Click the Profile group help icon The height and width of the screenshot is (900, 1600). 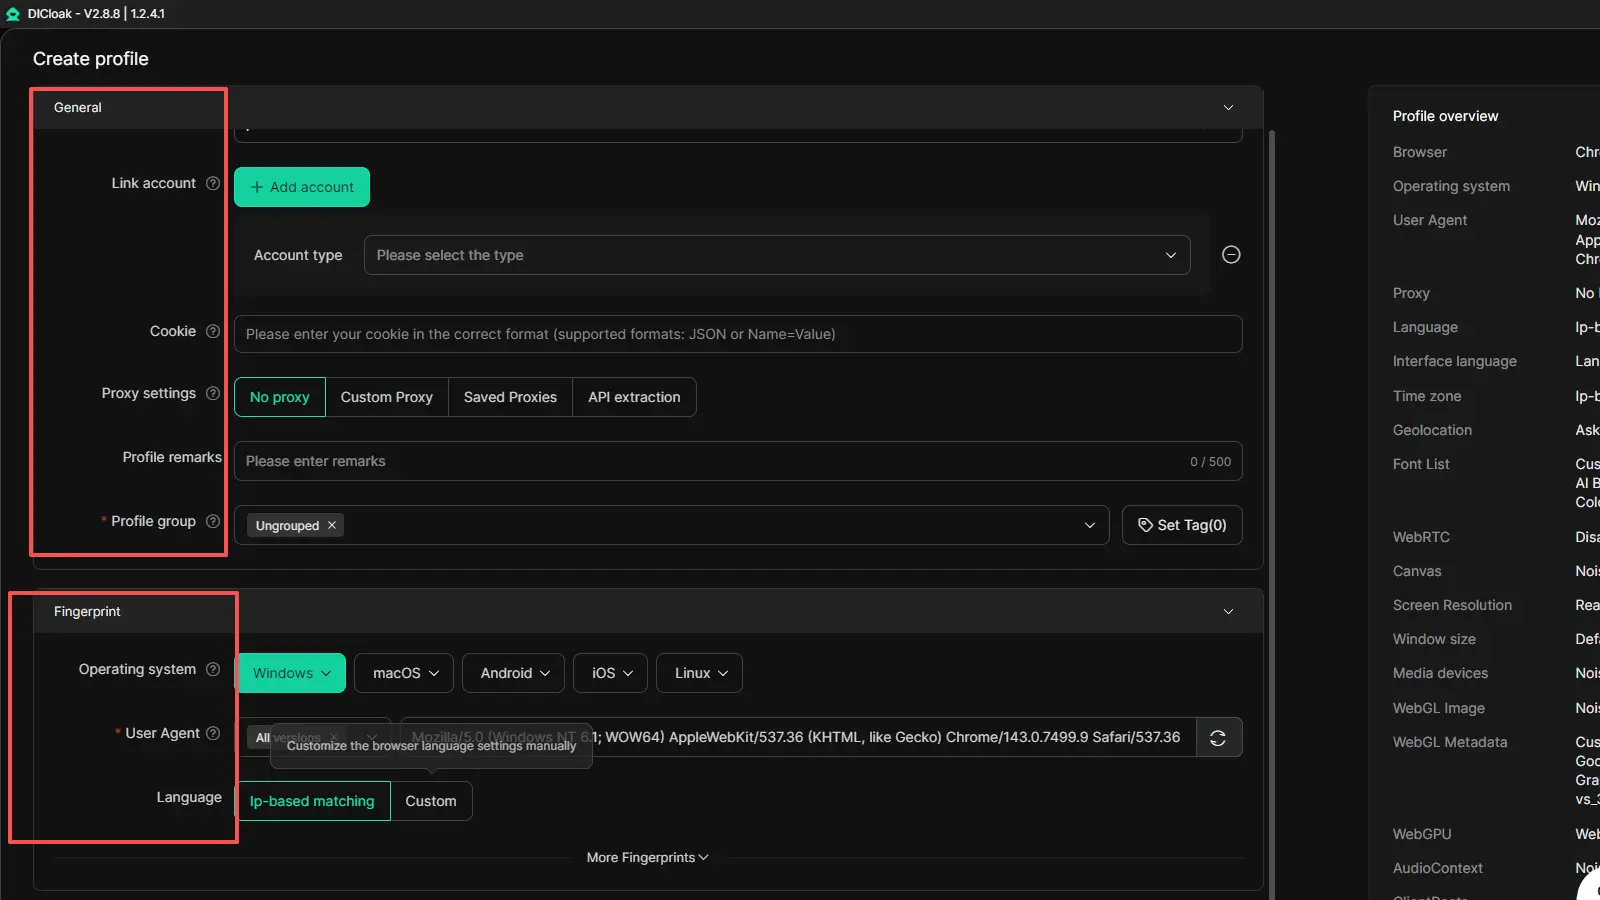213,521
